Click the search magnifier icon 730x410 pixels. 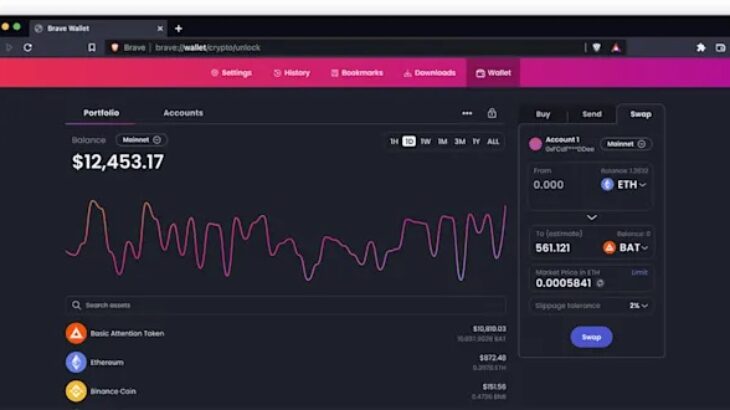(76, 305)
